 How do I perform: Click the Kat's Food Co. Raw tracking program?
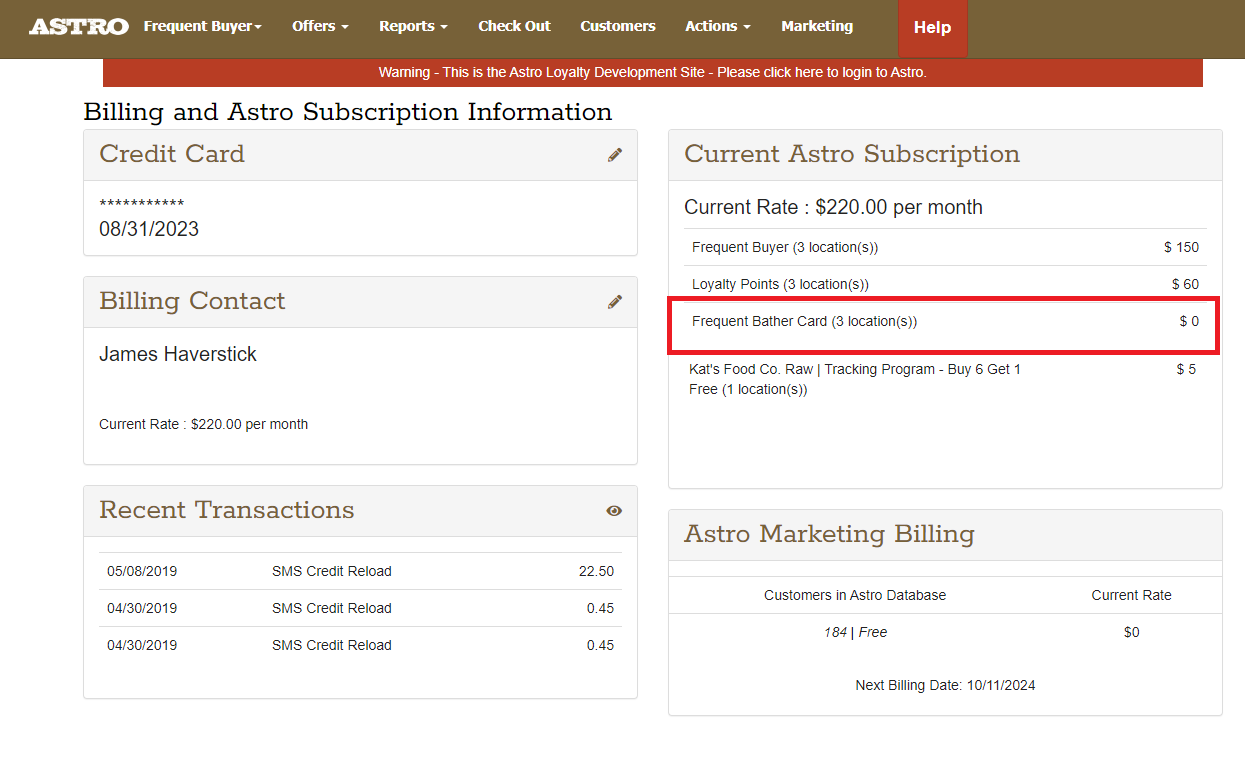[854, 379]
